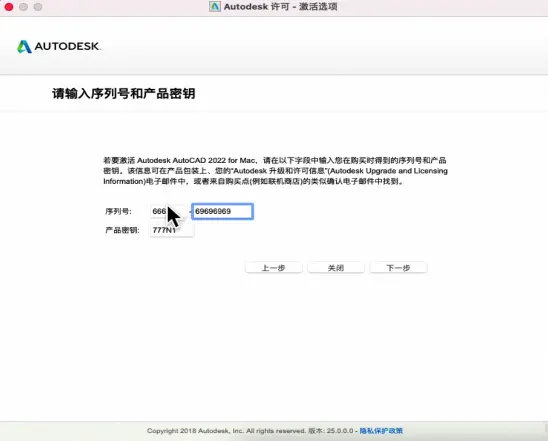Click the Autodesk logo in header
This screenshot has height=441, width=548.
[x=59, y=46]
